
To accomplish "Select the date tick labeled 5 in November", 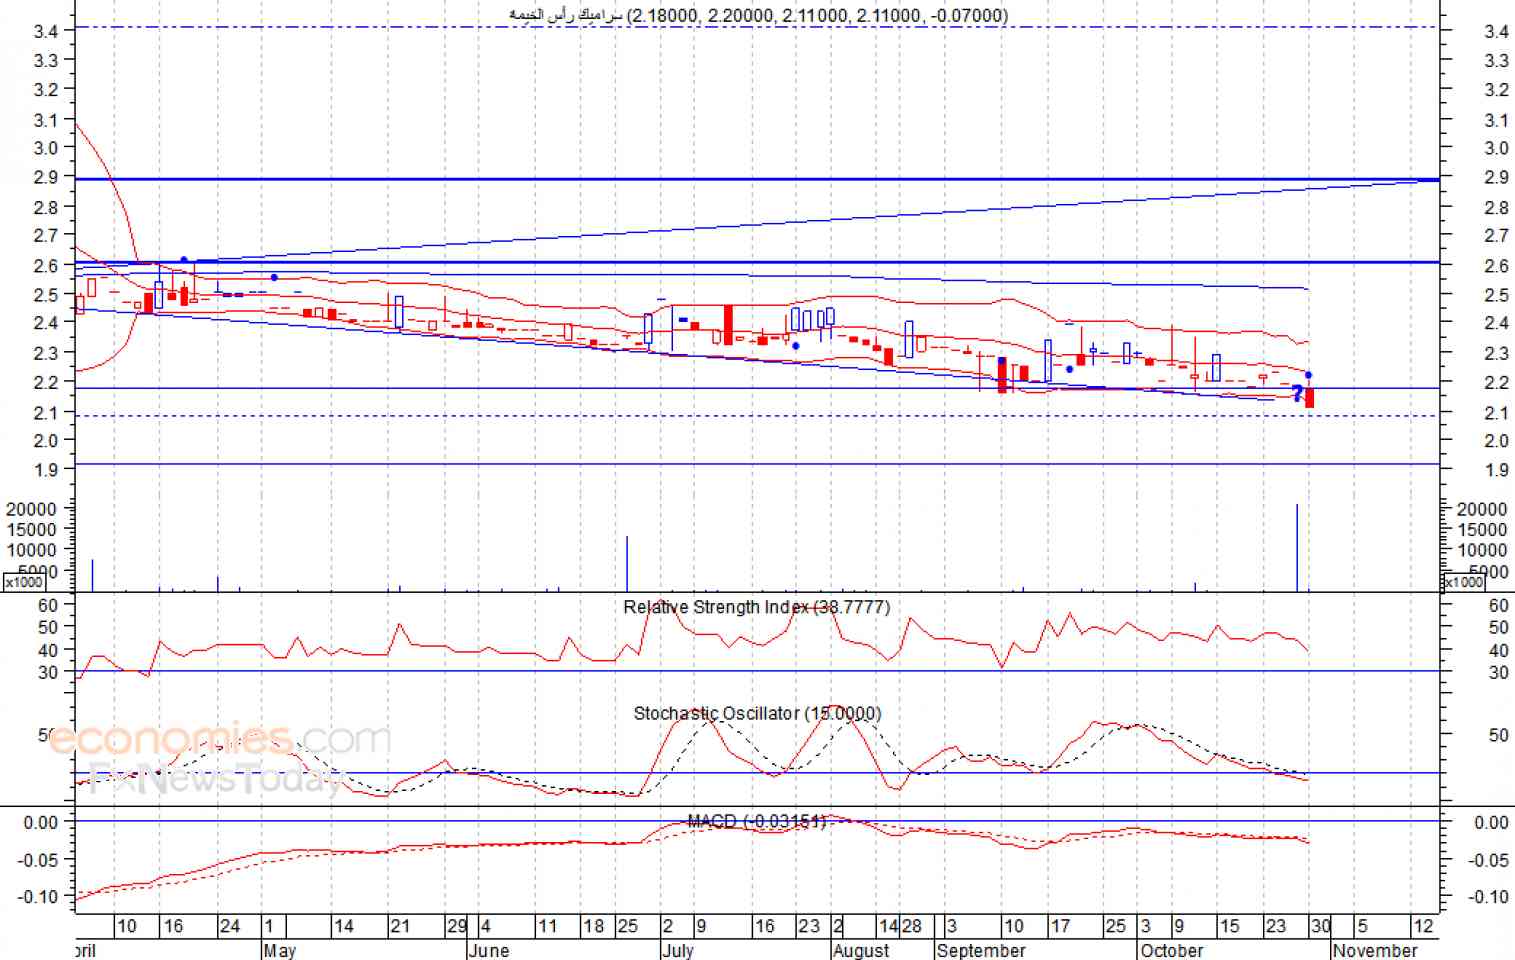I will pos(1362,926).
